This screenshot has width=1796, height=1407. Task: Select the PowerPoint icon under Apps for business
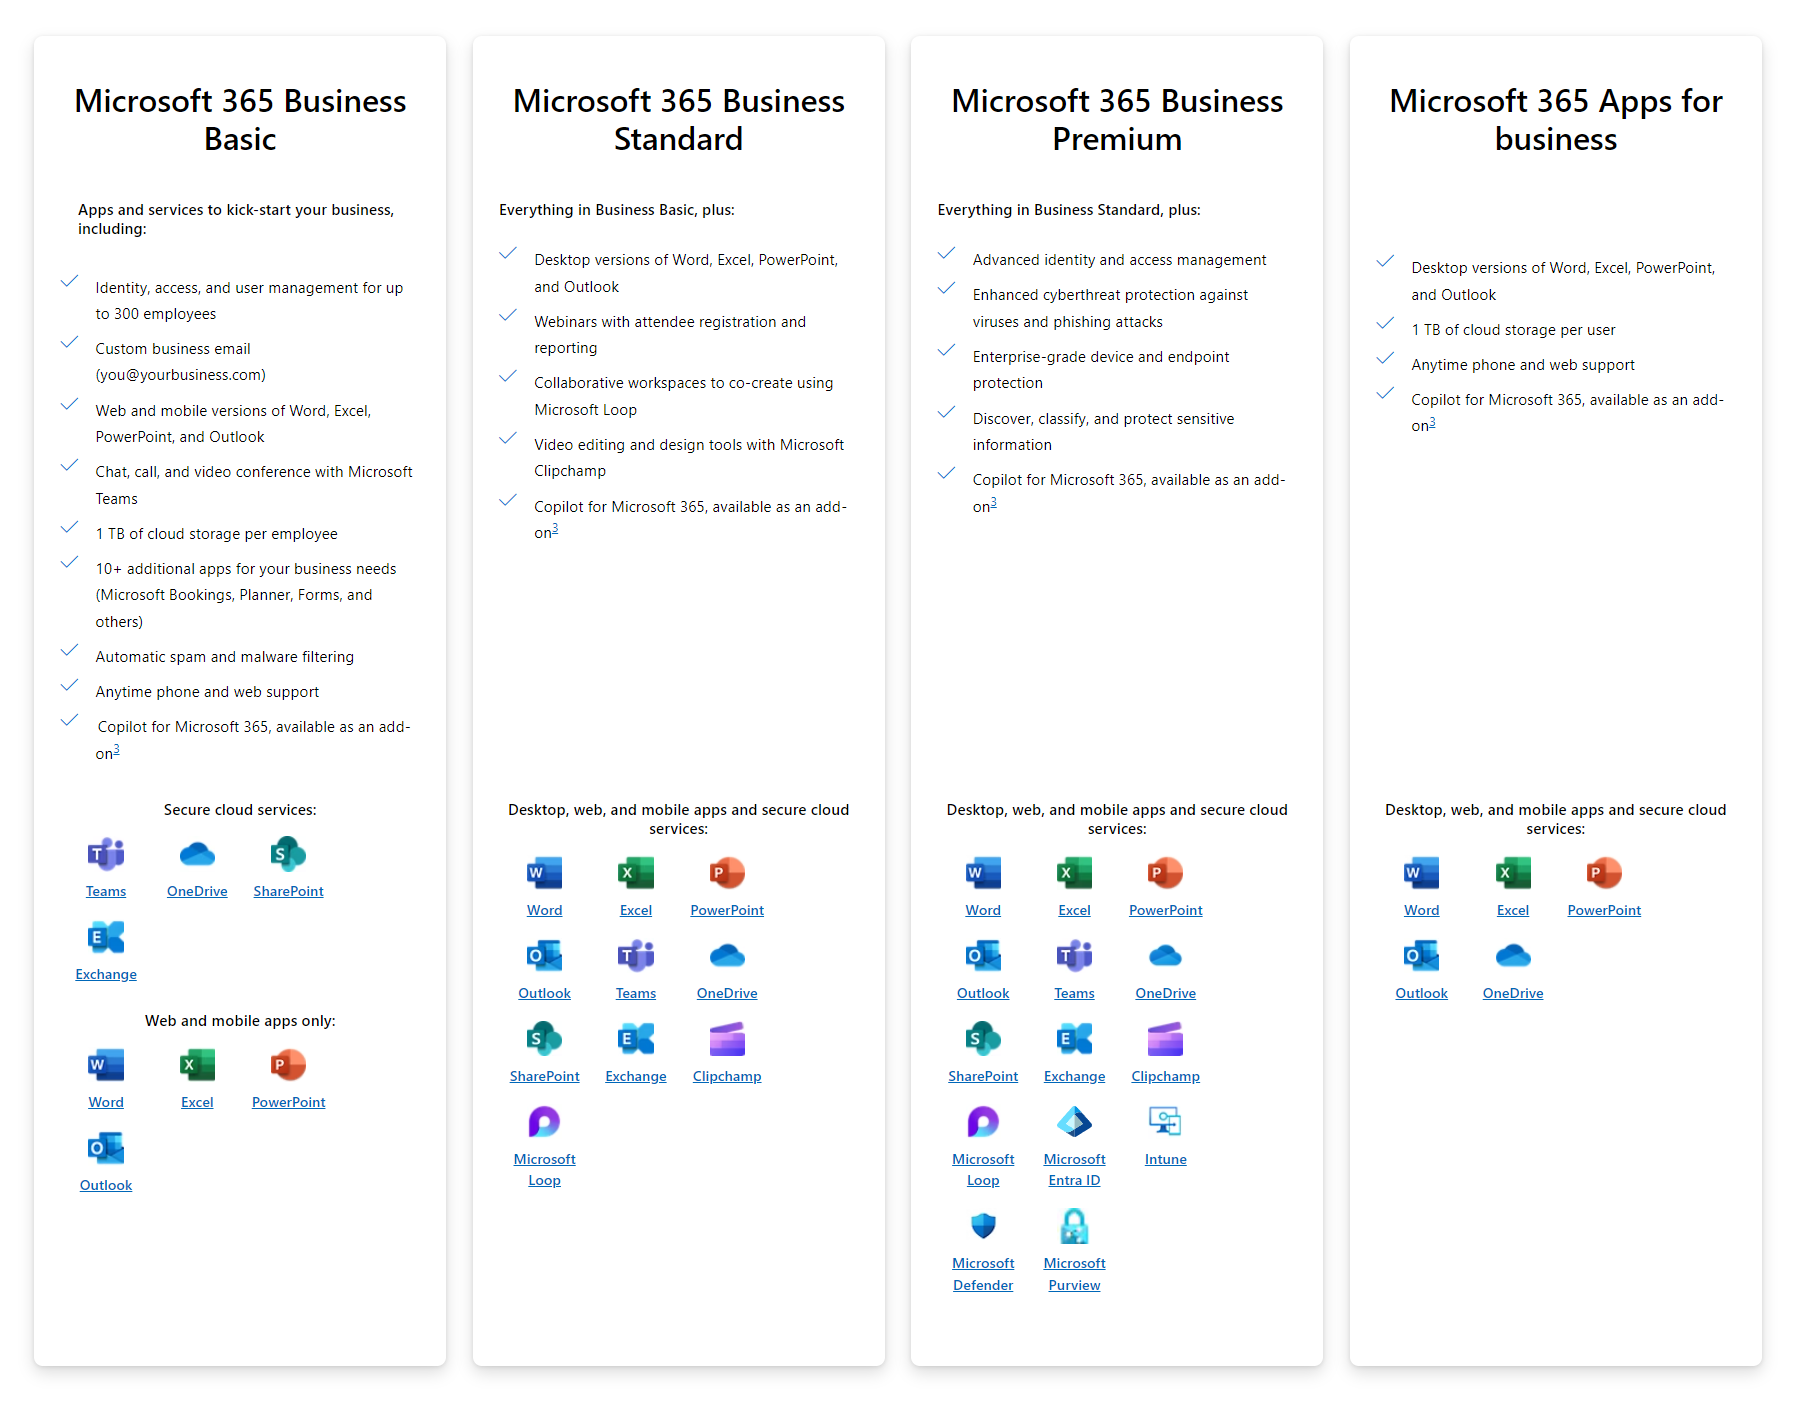(1604, 872)
